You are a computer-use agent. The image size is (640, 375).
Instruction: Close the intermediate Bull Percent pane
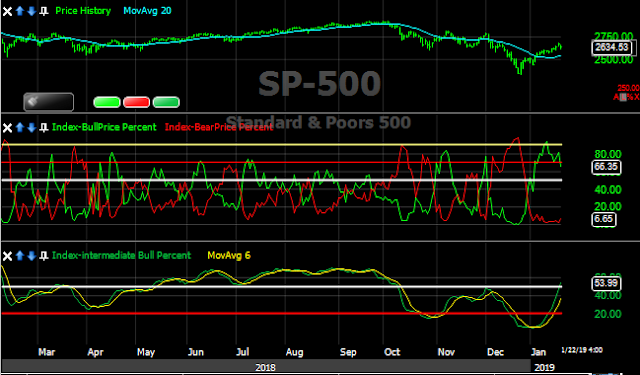click(x=7, y=256)
